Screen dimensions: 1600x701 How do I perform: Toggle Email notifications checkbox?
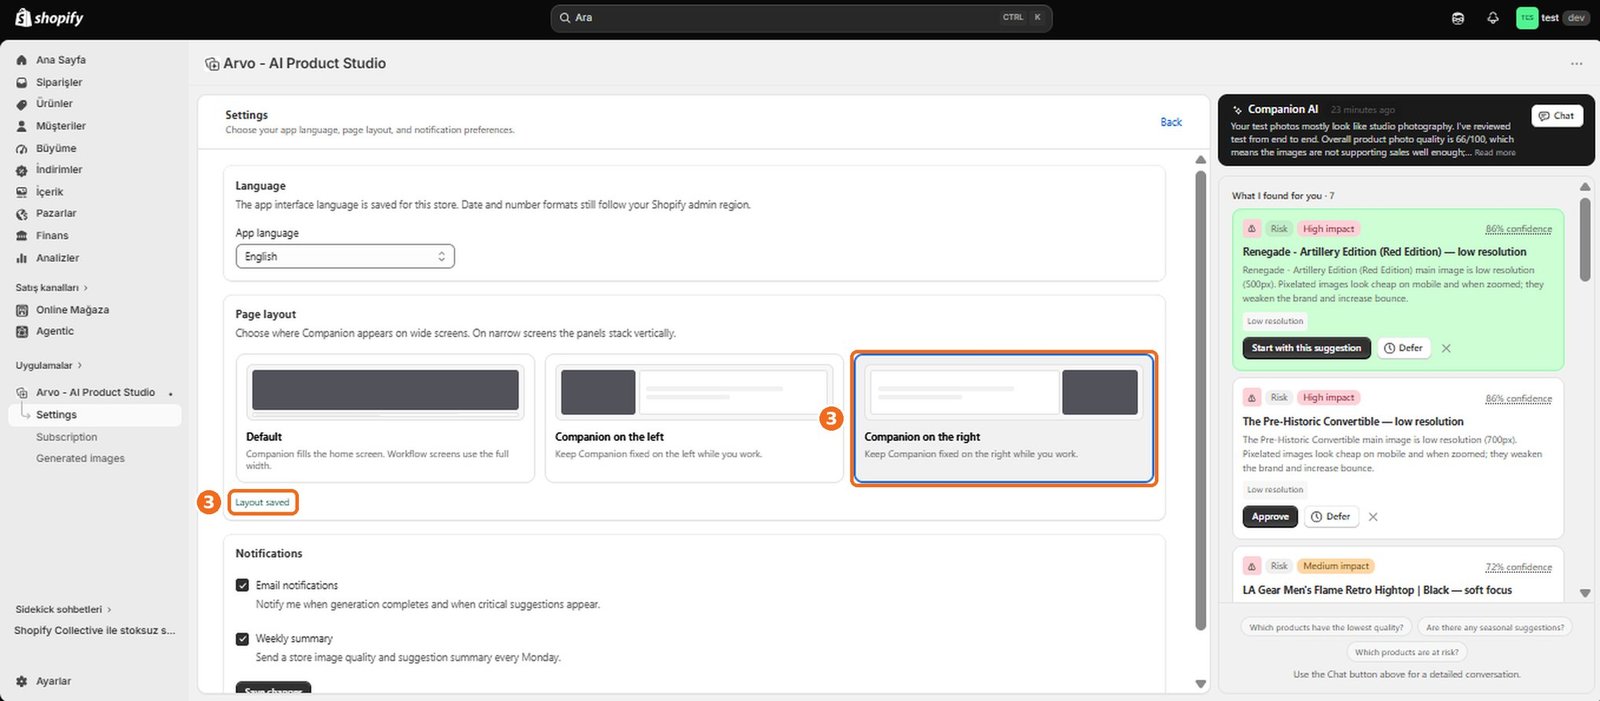(x=242, y=585)
